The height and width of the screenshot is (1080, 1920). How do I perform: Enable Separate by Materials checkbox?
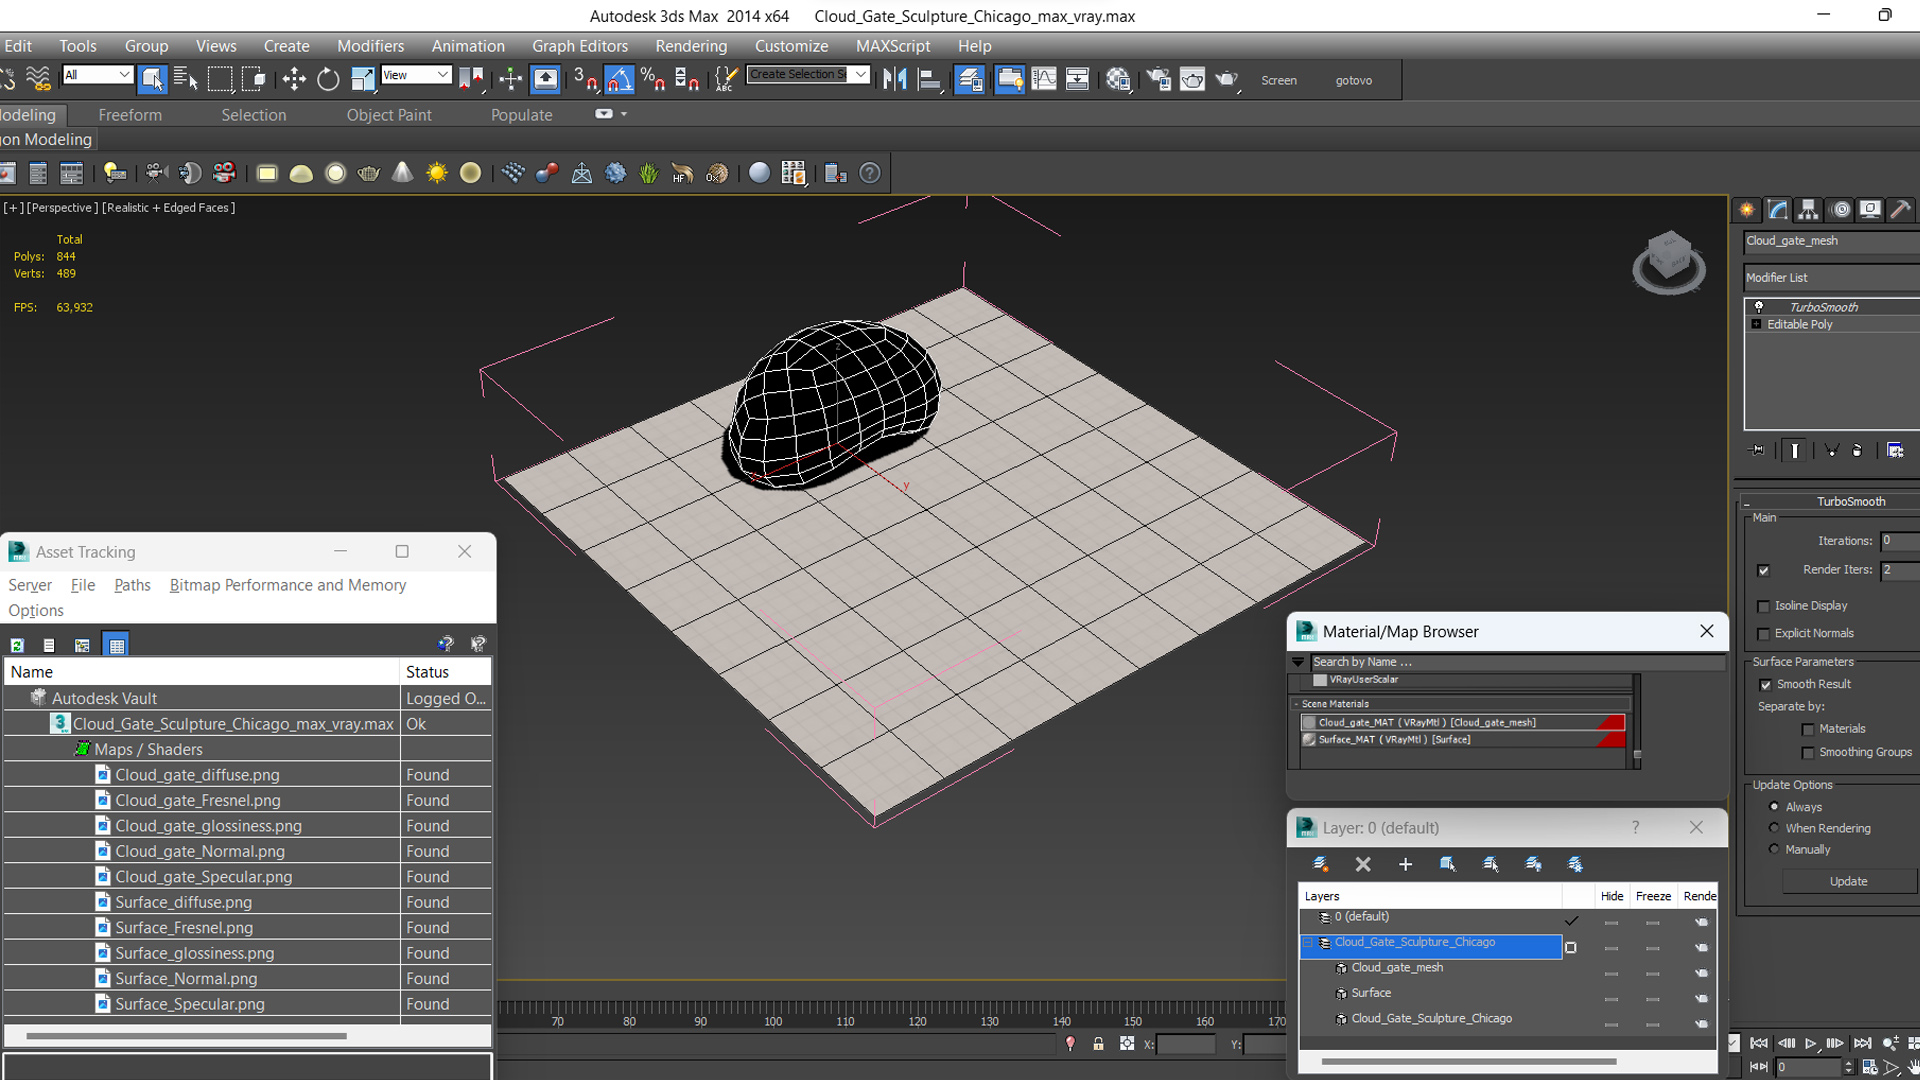(x=1807, y=730)
